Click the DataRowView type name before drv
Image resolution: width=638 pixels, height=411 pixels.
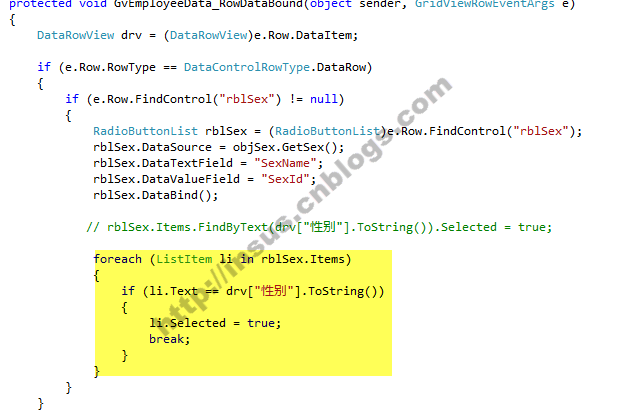tap(76, 35)
